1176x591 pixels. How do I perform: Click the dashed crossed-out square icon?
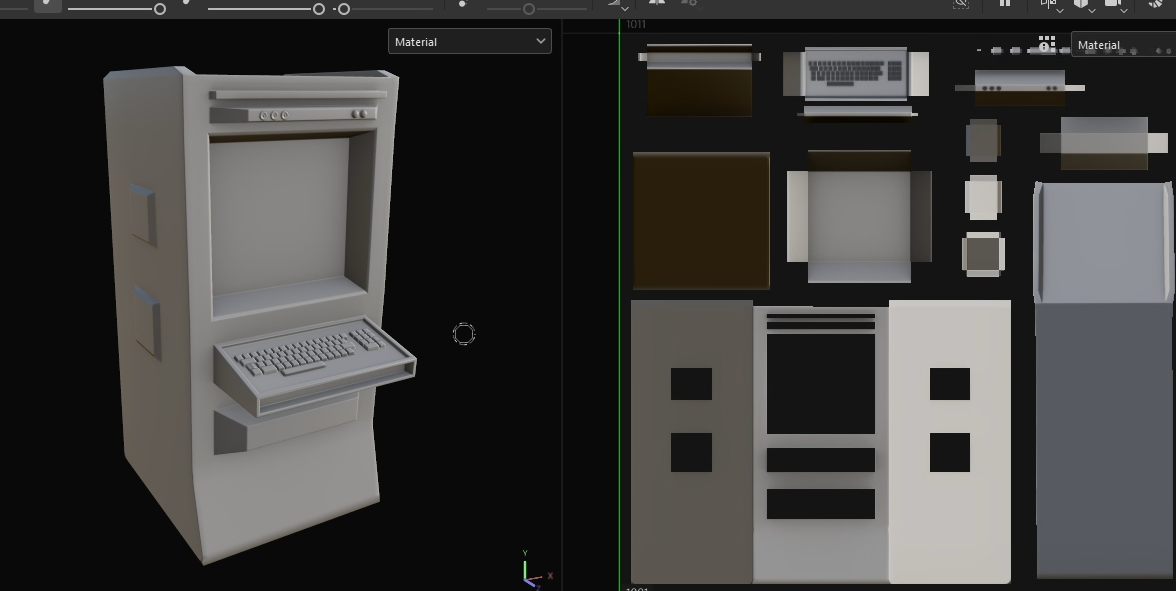[x=961, y=4]
